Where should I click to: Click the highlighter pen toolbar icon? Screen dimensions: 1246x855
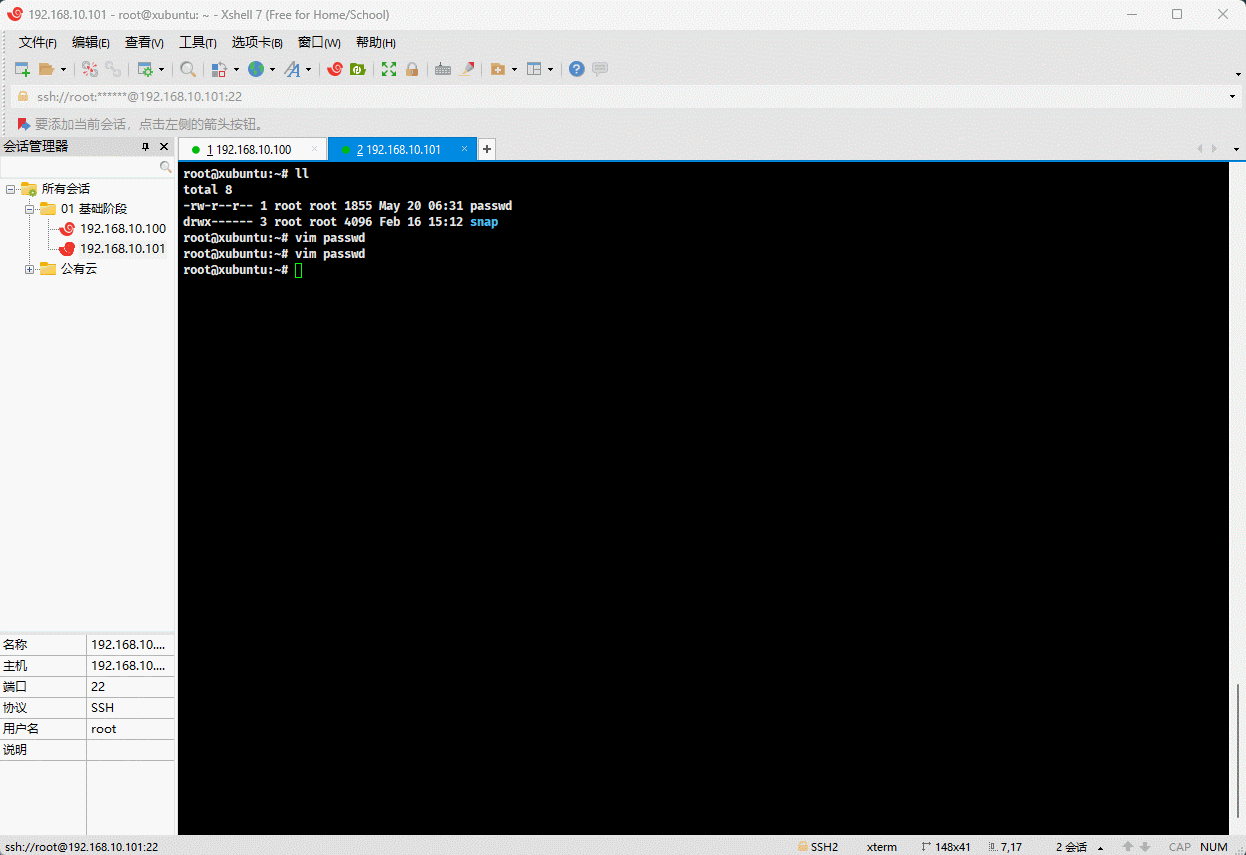tap(467, 69)
